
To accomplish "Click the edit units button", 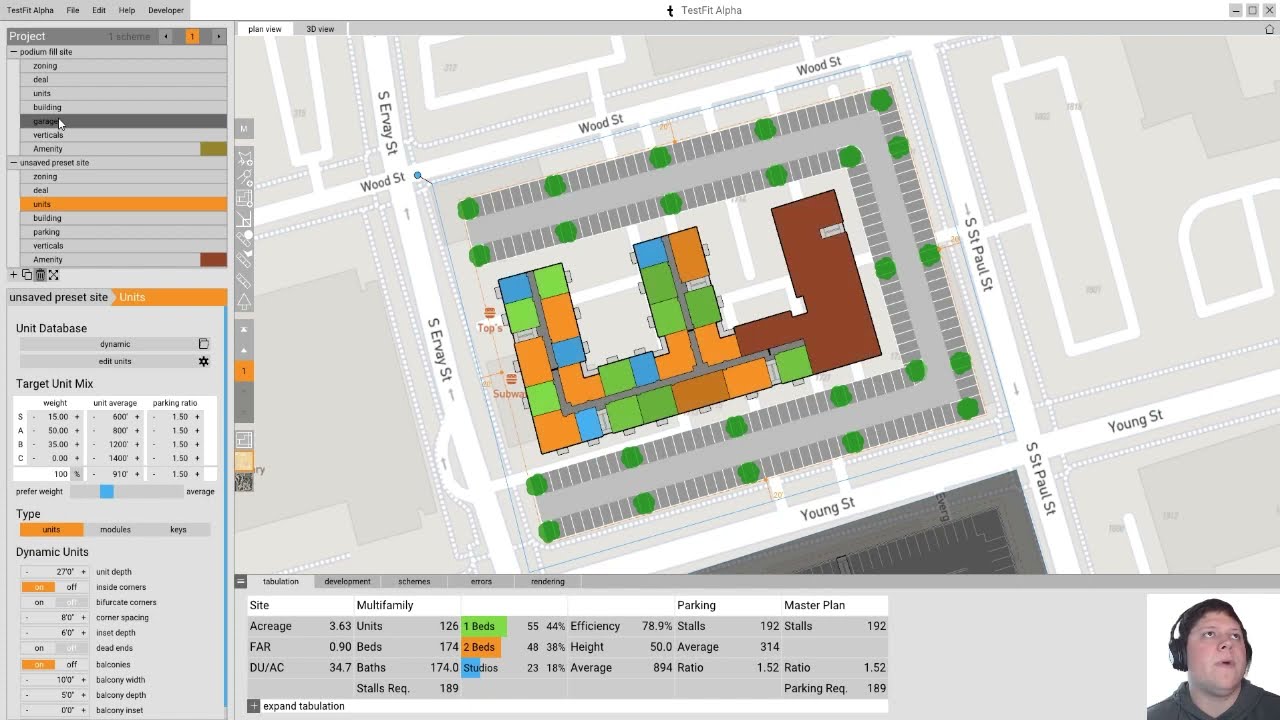I will click(115, 361).
